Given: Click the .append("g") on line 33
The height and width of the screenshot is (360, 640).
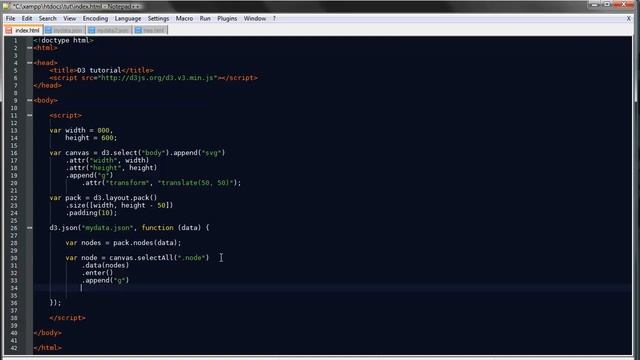Looking at the screenshot, I should click(105, 280).
